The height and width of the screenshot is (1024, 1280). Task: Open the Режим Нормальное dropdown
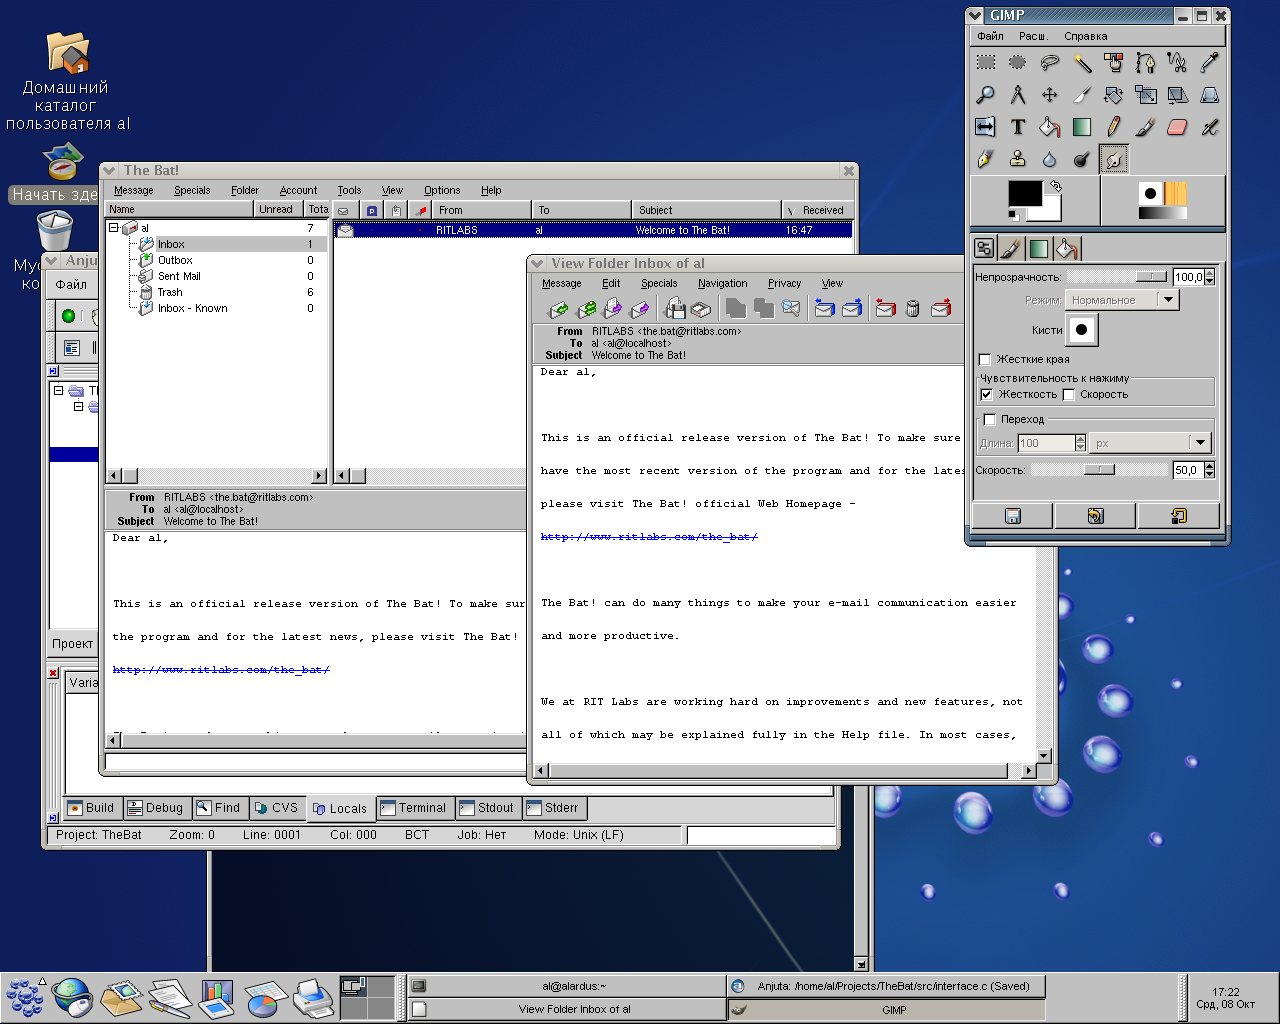click(x=1122, y=299)
